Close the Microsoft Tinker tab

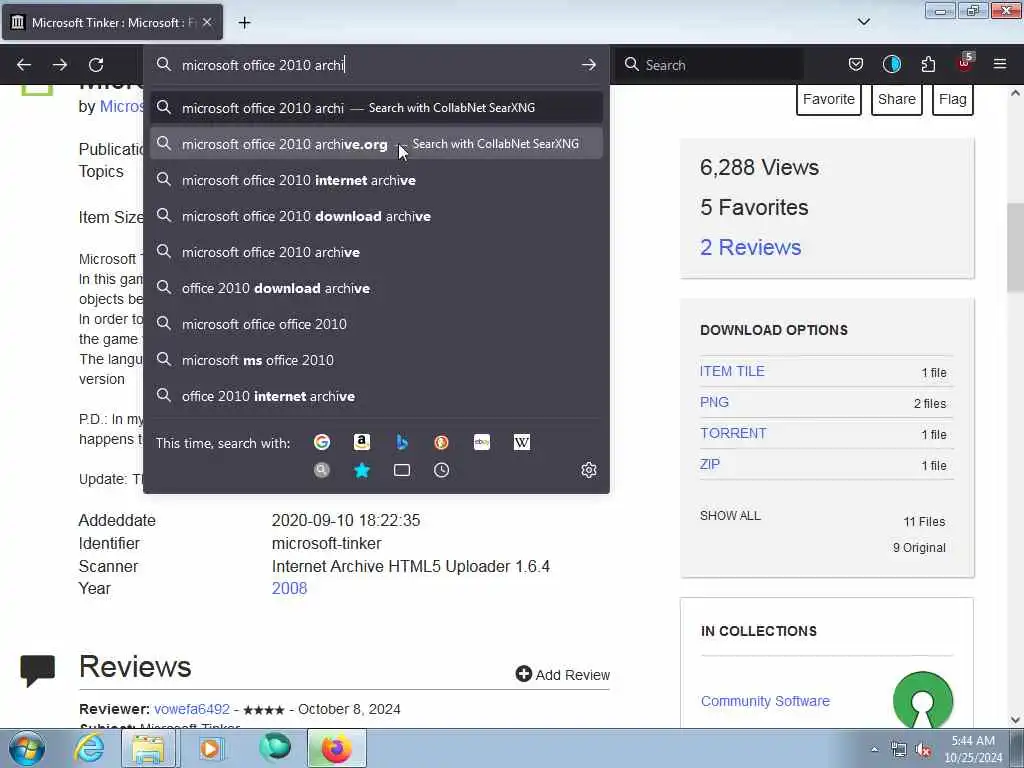click(x=207, y=22)
